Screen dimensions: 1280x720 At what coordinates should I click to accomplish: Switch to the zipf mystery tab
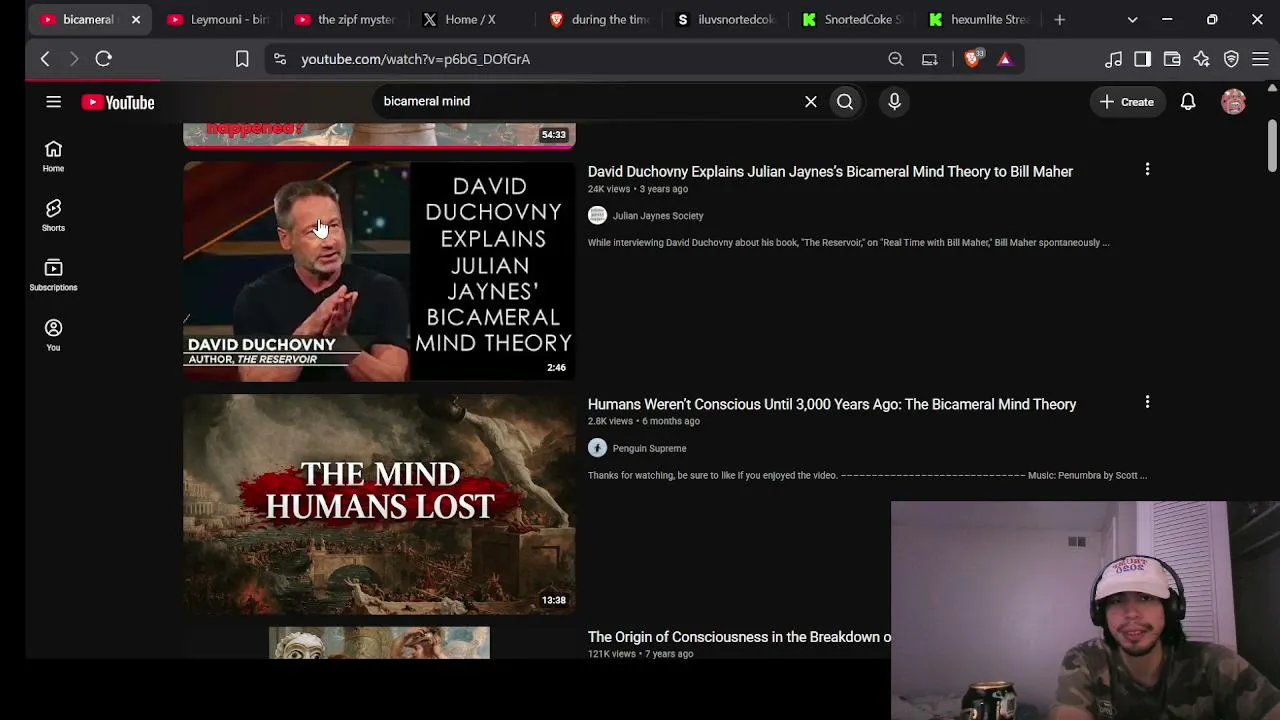[x=345, y=19]
